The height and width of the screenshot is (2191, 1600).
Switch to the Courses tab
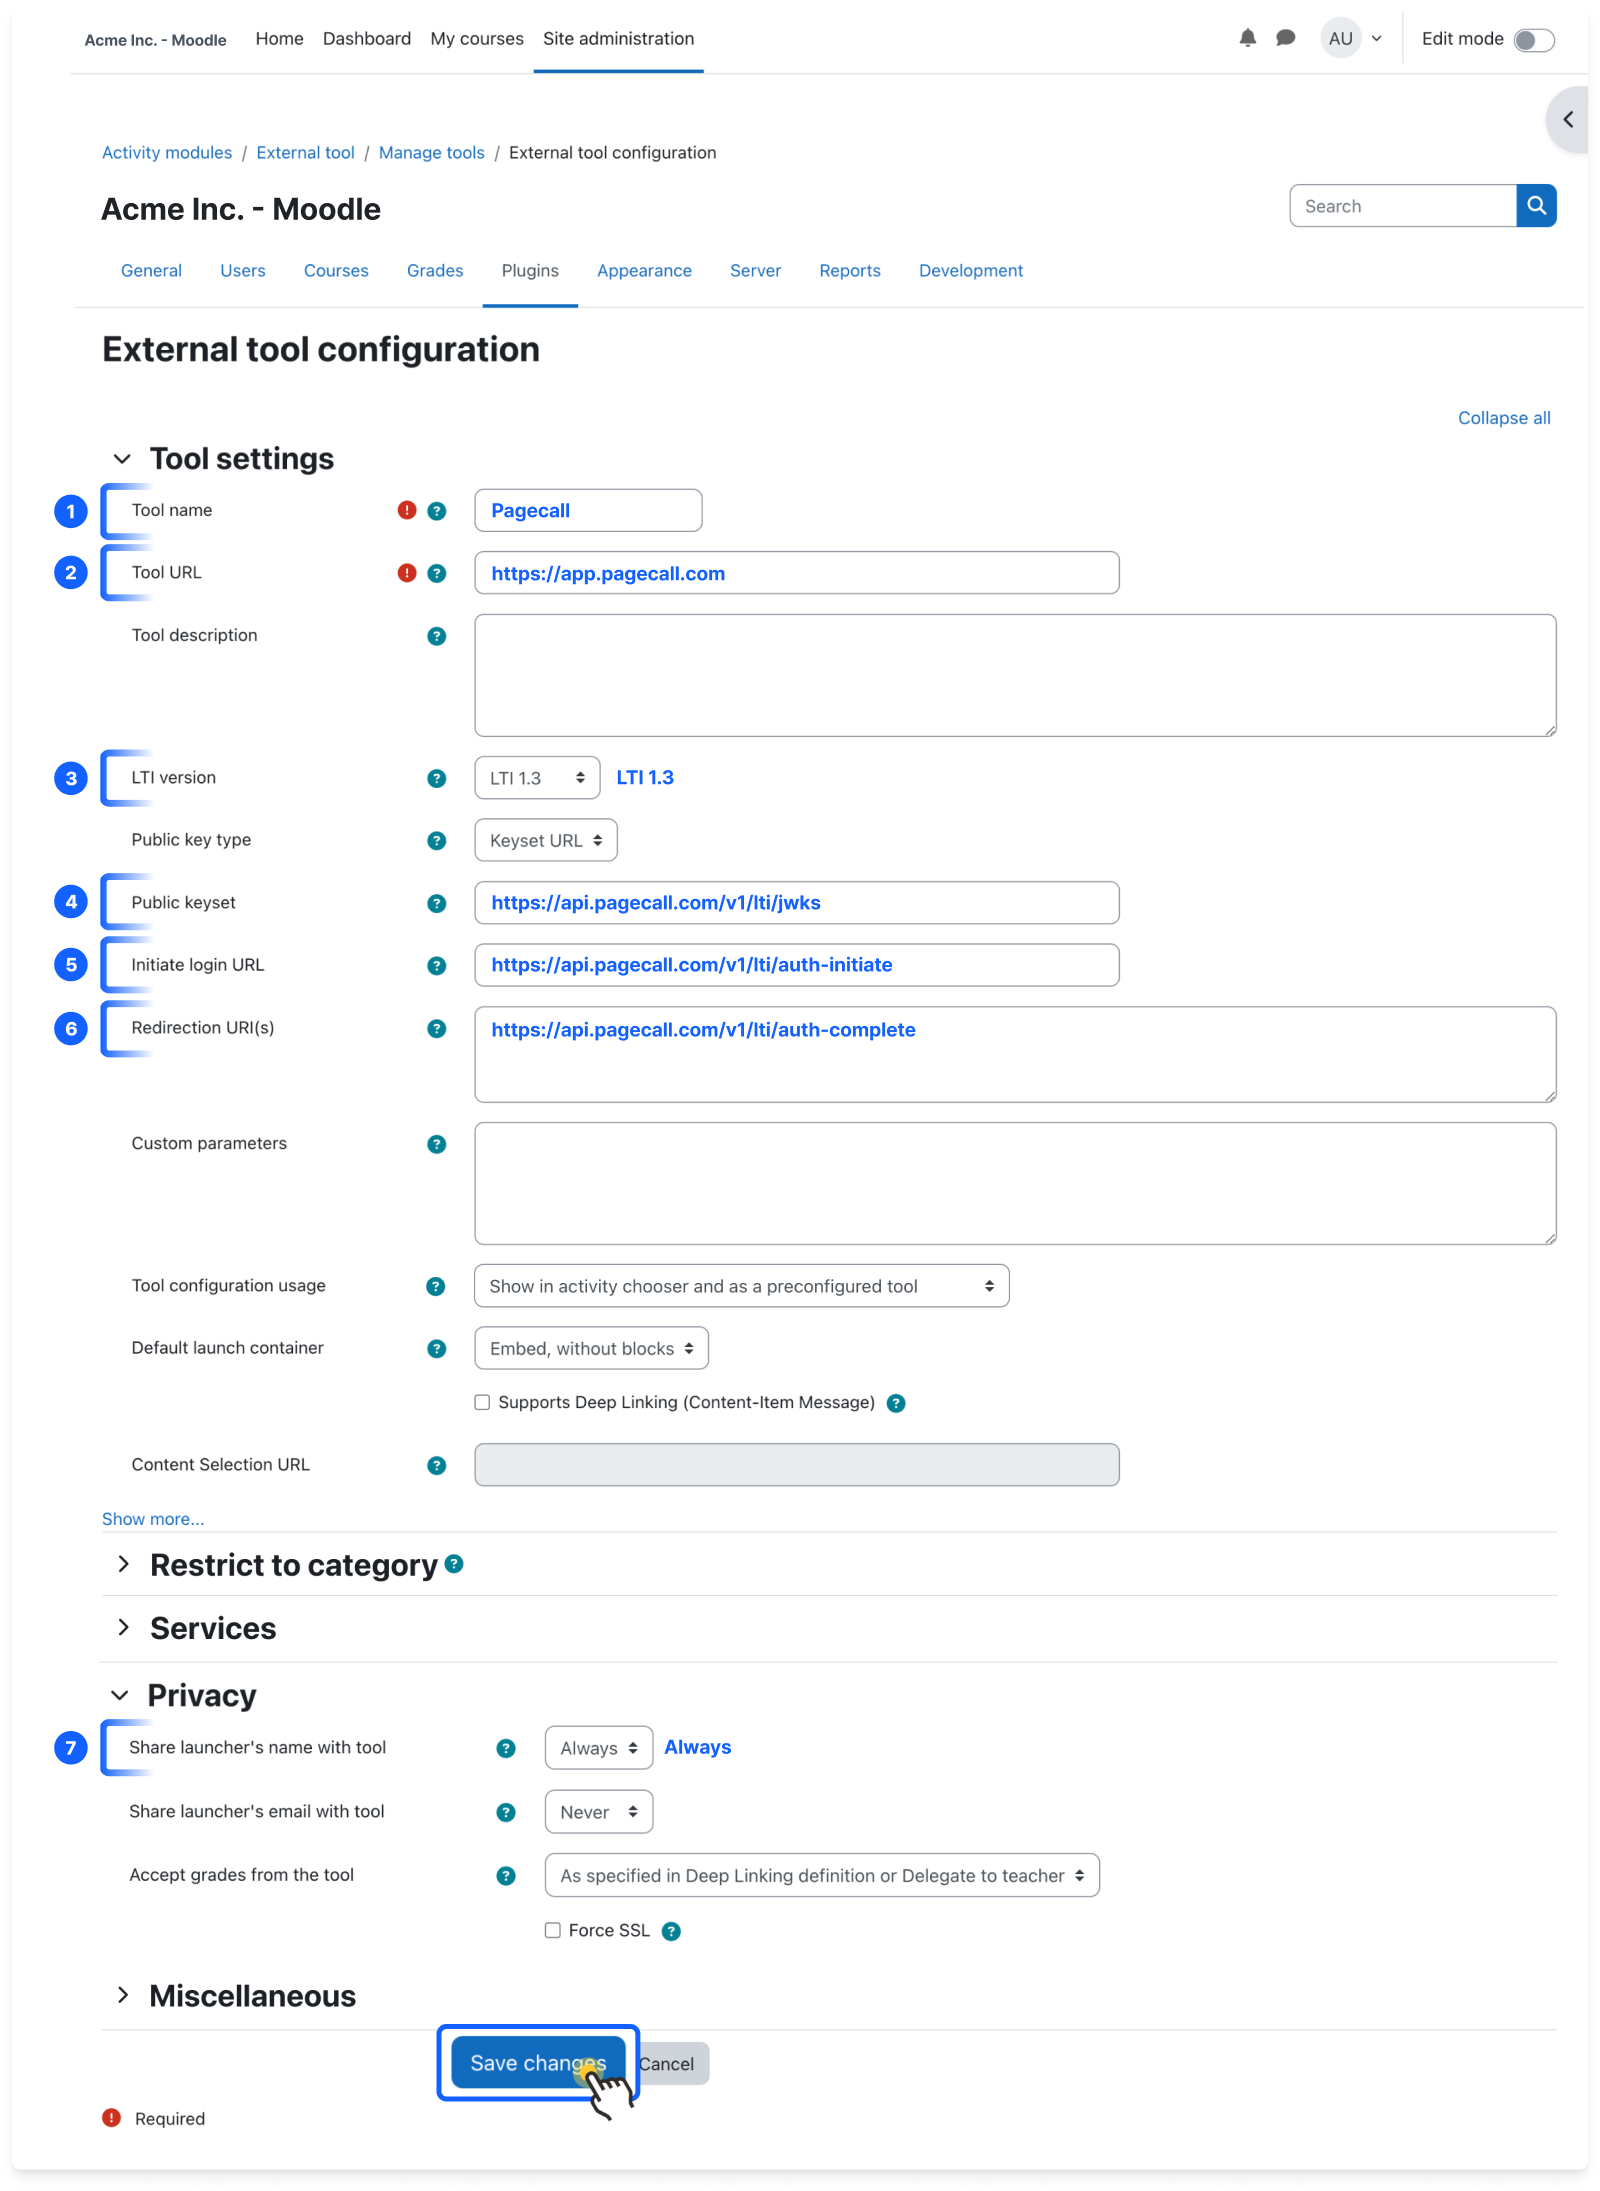pos(336,271)
